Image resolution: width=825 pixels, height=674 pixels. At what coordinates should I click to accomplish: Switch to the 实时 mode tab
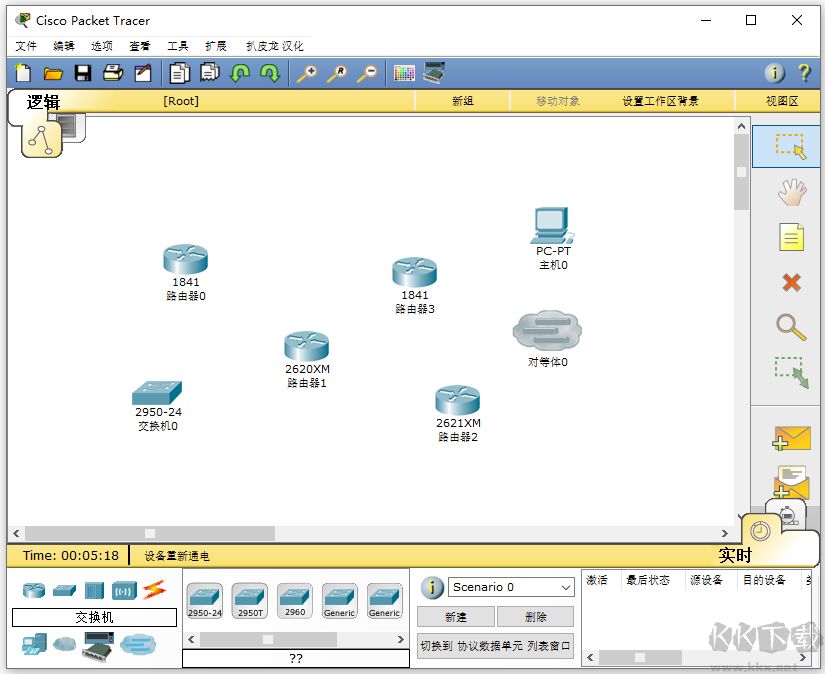[735, 555]
